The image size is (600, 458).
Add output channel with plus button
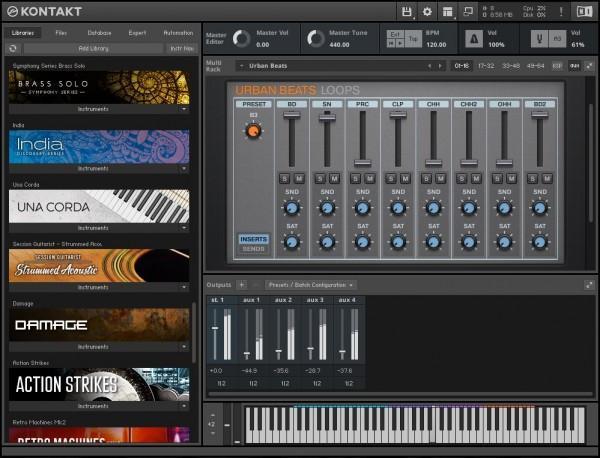click(x=241, y=285)
